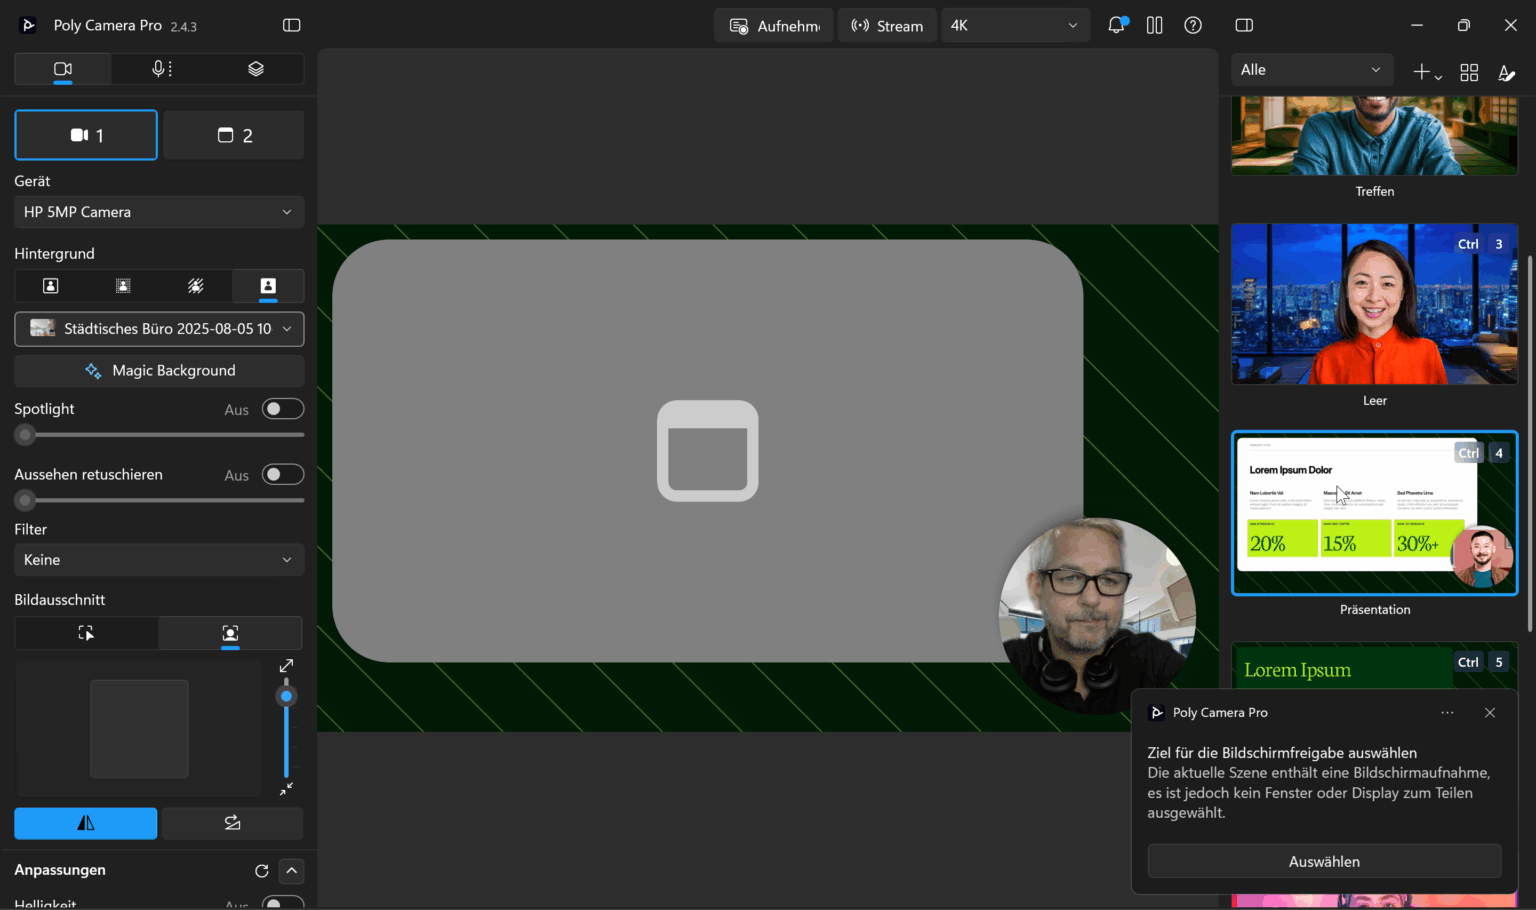1536x910 pixels.
Task: Toggle mirror flip horizontal button
Action: (86, 823)
